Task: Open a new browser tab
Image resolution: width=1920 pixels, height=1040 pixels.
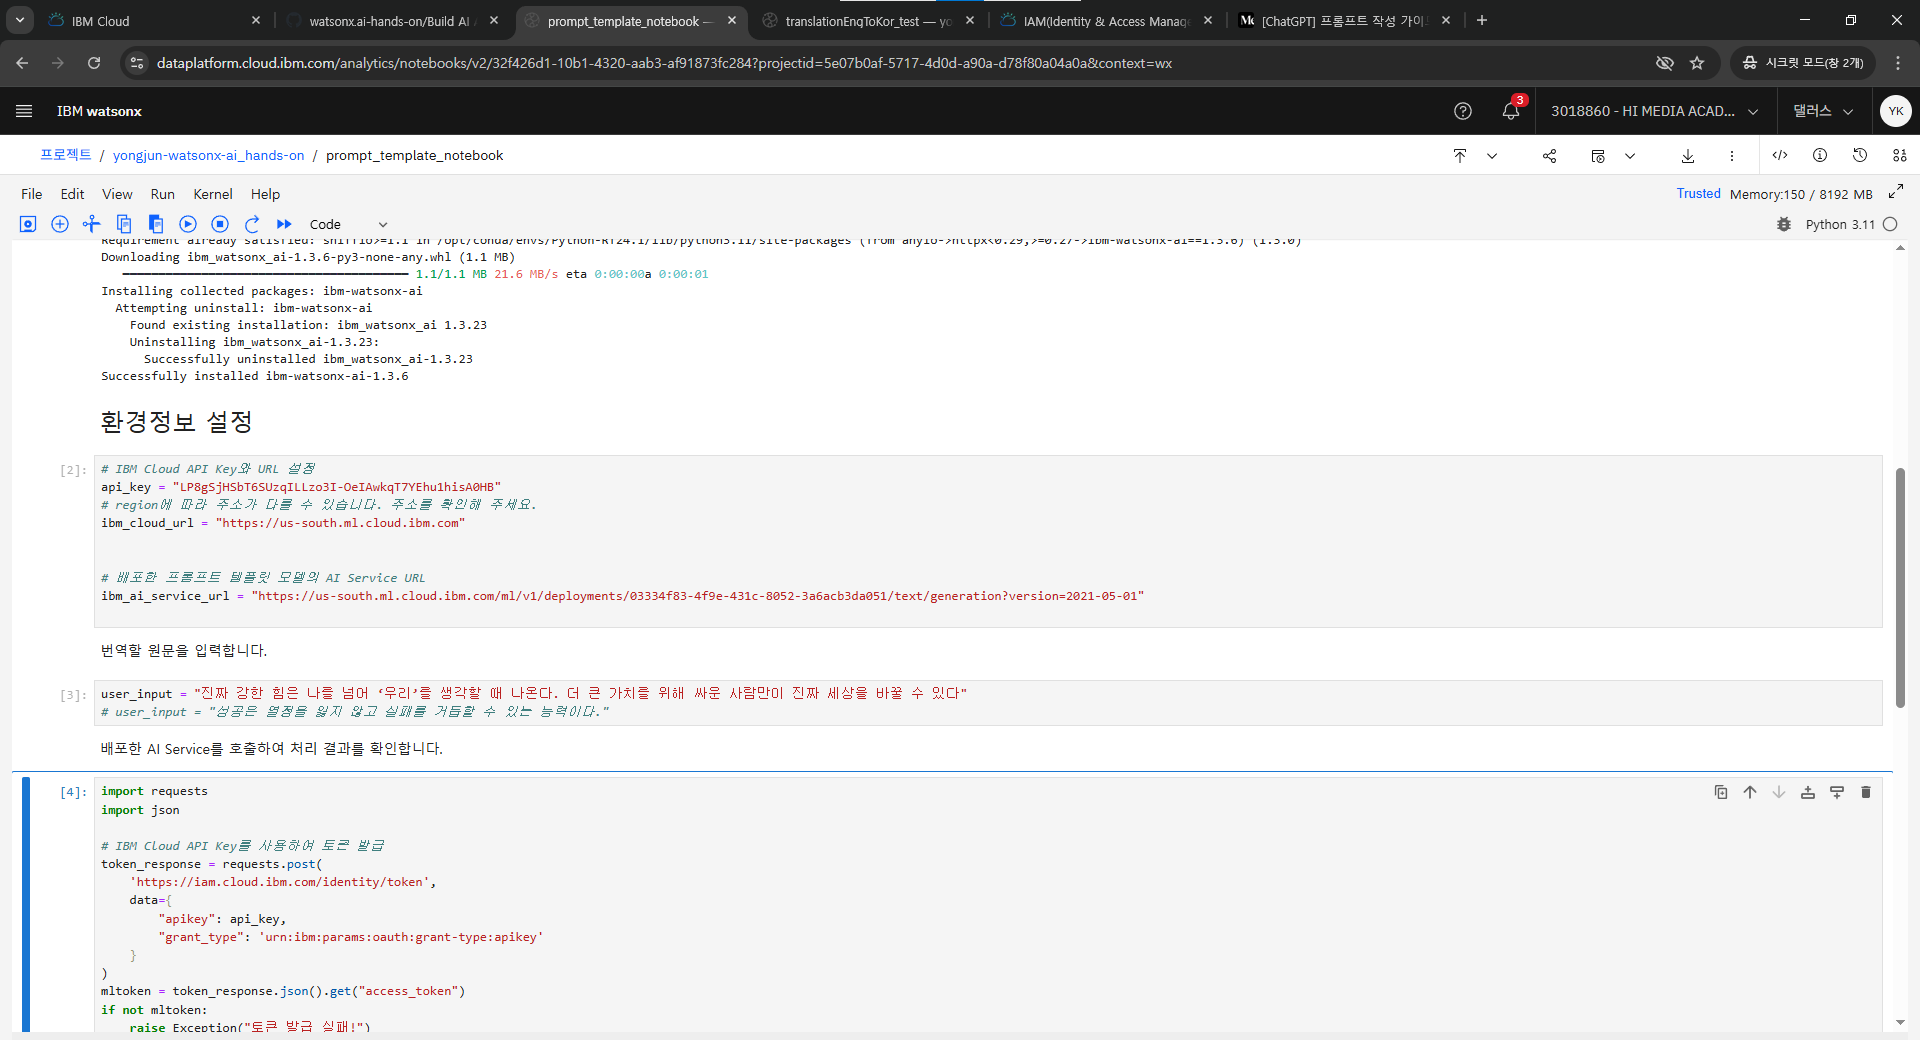Action: point(1482,20)
